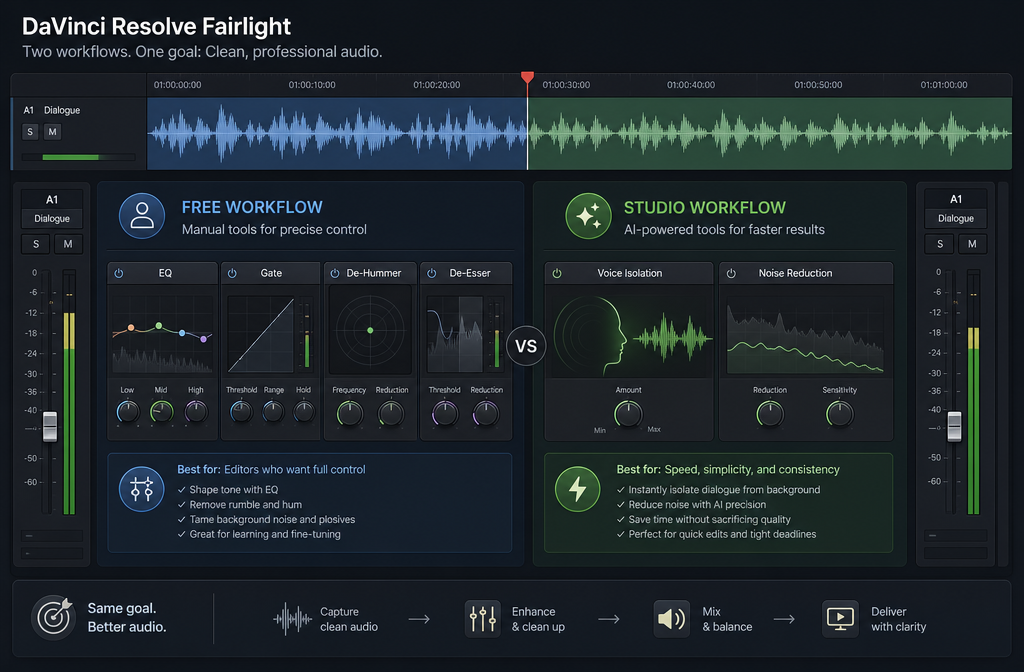Solo A1 in the right mixer strip
The width and height of the screenshot is (1024, 672).
[940, 244]
